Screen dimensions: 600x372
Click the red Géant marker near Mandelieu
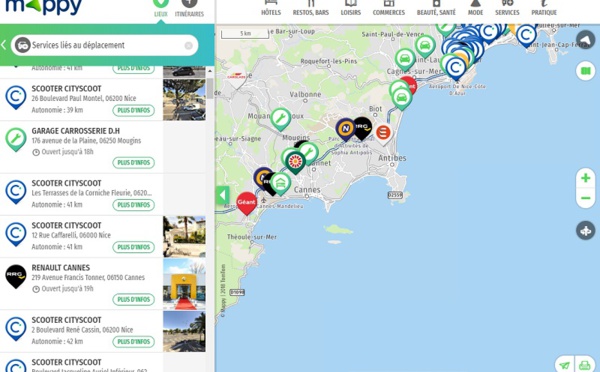click(246, 202)
